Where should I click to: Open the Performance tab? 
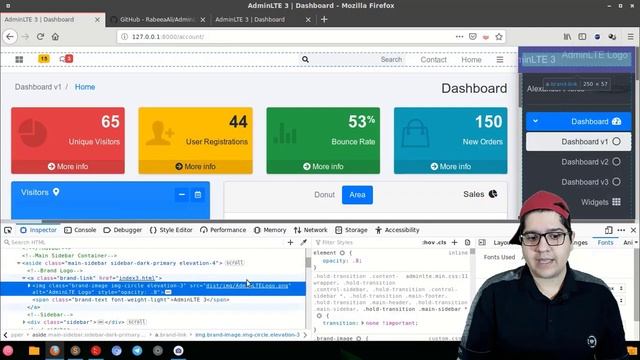[x=223, y=230]
